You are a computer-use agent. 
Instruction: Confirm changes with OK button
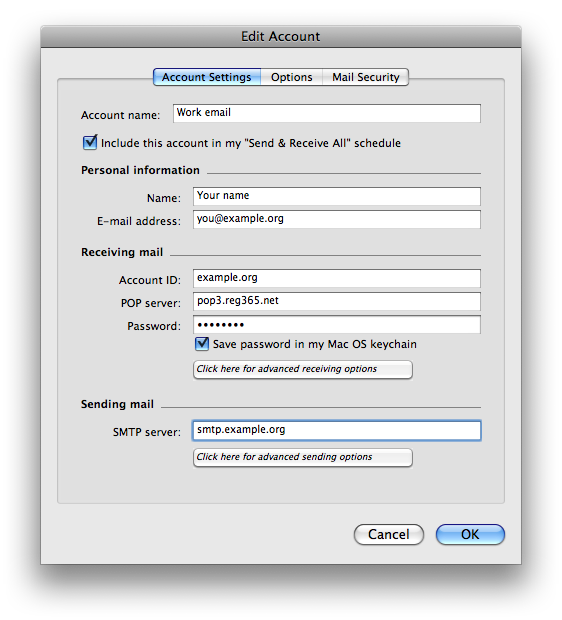click(x=470, y=535)
